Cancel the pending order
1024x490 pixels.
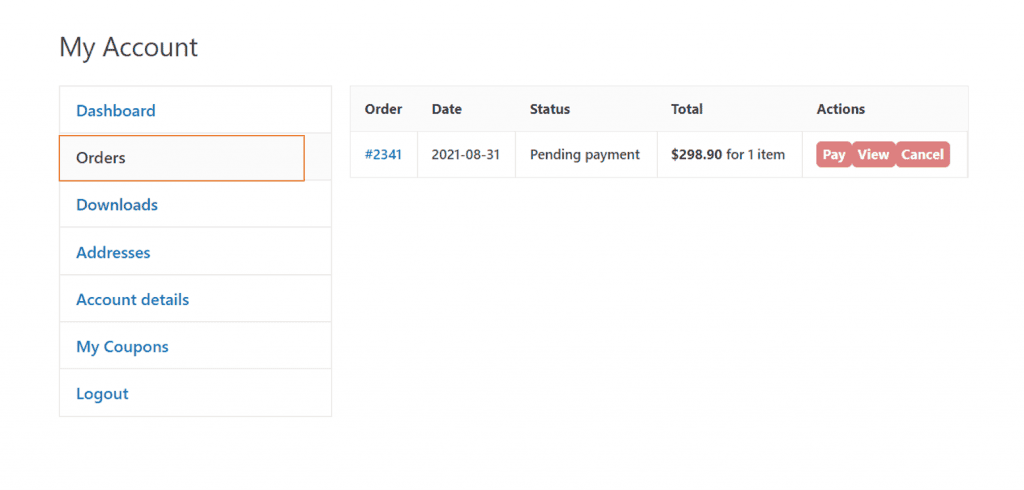[922, 155]
